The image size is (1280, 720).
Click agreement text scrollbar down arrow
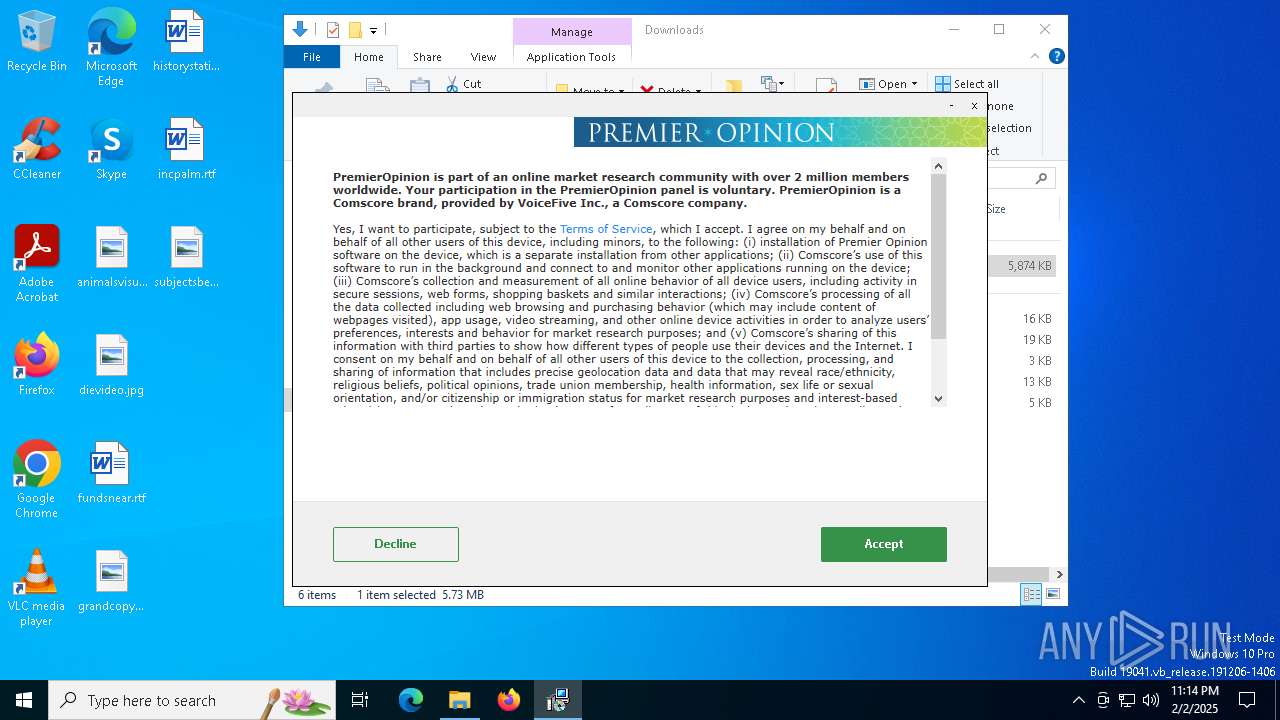pyautogui.click(x=938, y=398)
